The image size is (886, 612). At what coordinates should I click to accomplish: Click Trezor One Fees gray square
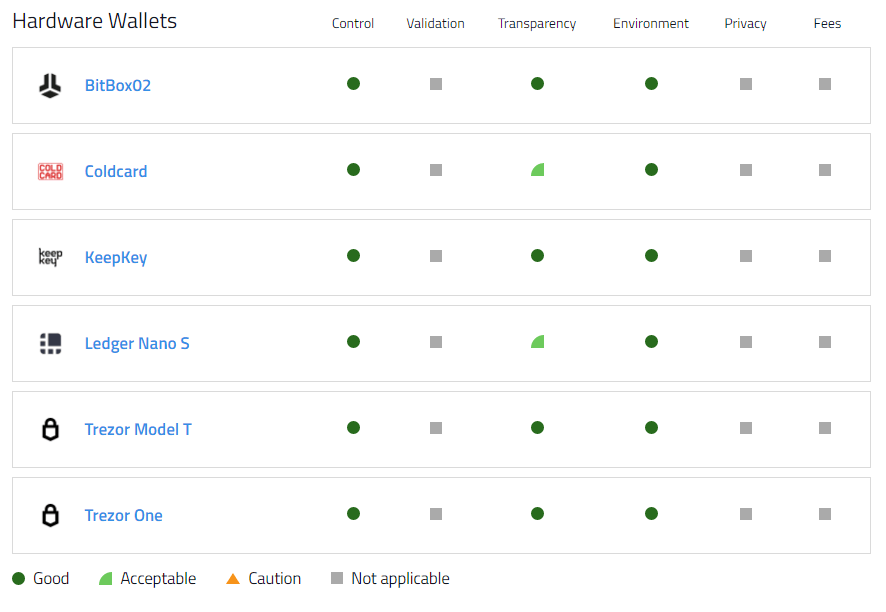[x=825, y=514]
